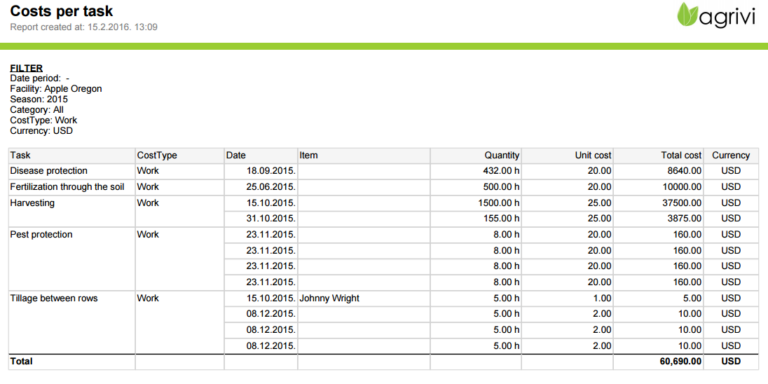Click the Facility: Apple Oregon filter line
This screenshot has width=768, height=384.
(56, 89)
